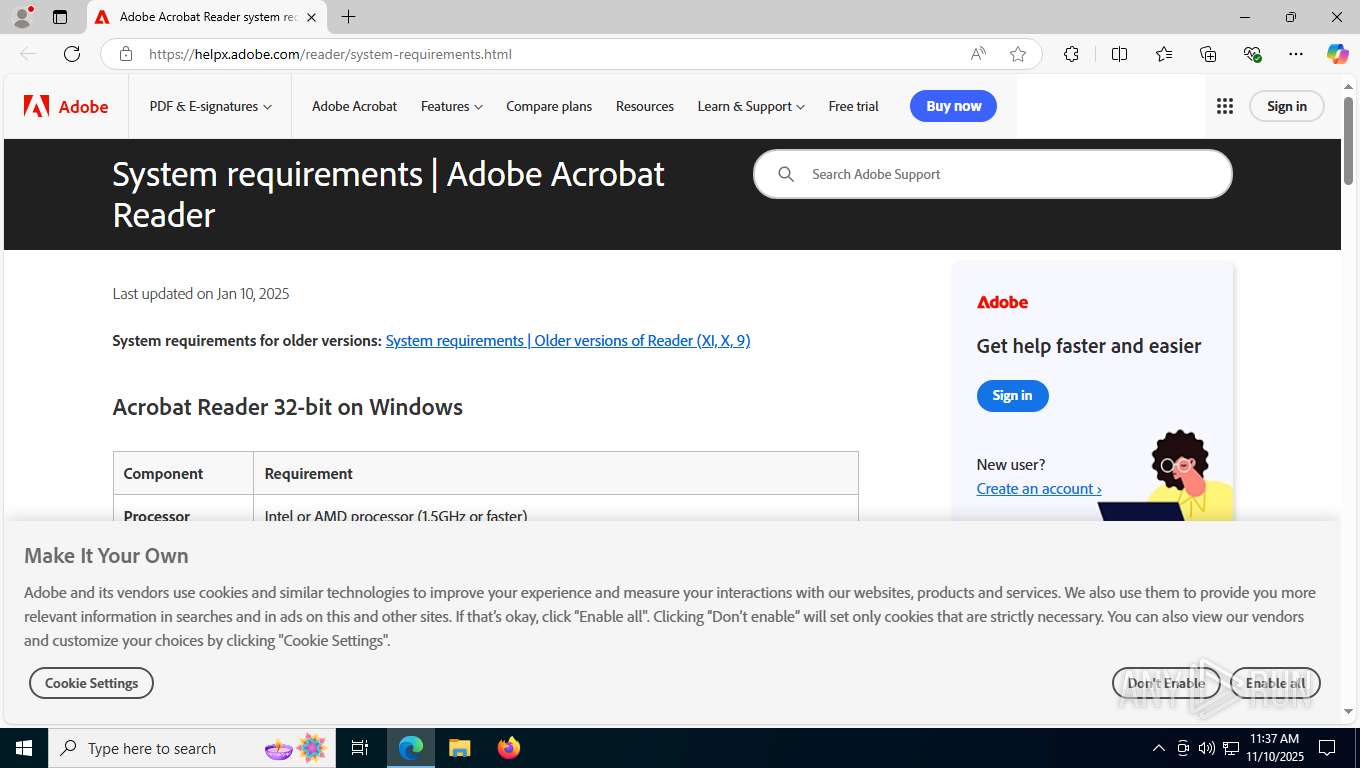Open Adobe Acrobat nav item
The width and height of the screenshot is (1360, 768).
coord(354,106)
